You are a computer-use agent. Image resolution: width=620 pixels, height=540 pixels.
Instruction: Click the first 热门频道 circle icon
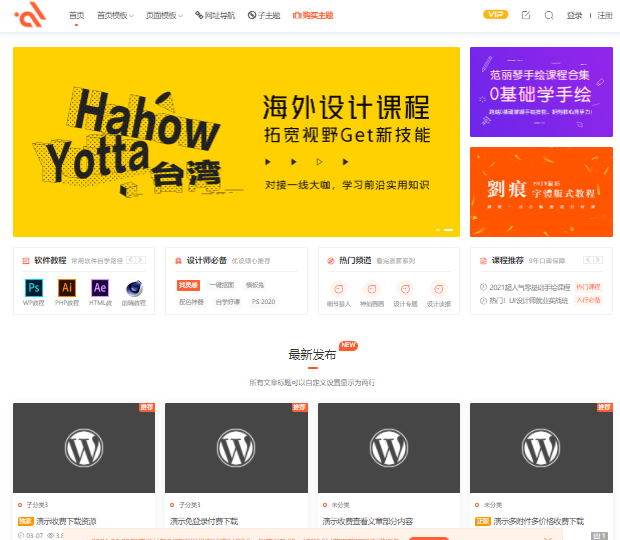[338, 289]
